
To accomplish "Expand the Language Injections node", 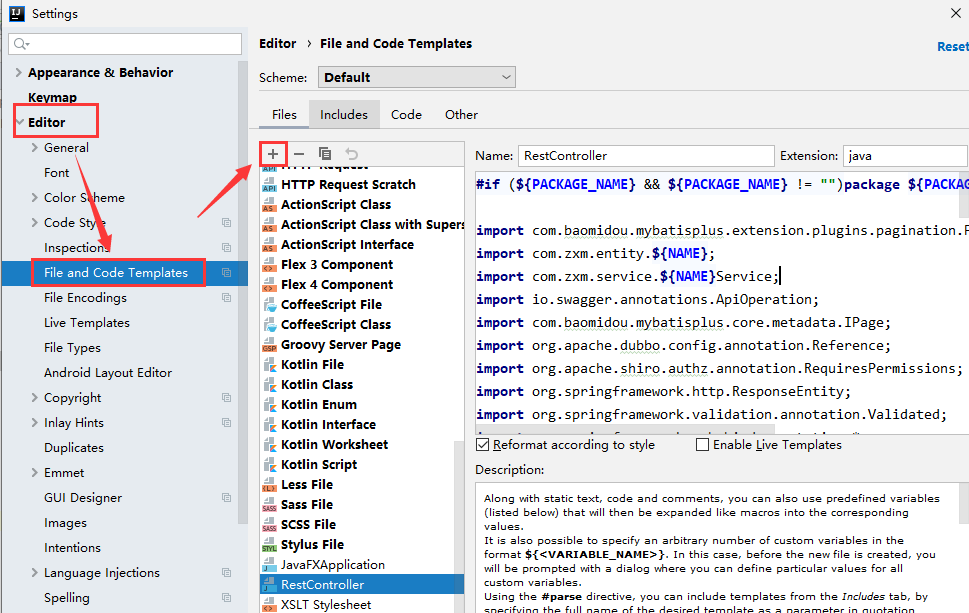I will point(35,573).
